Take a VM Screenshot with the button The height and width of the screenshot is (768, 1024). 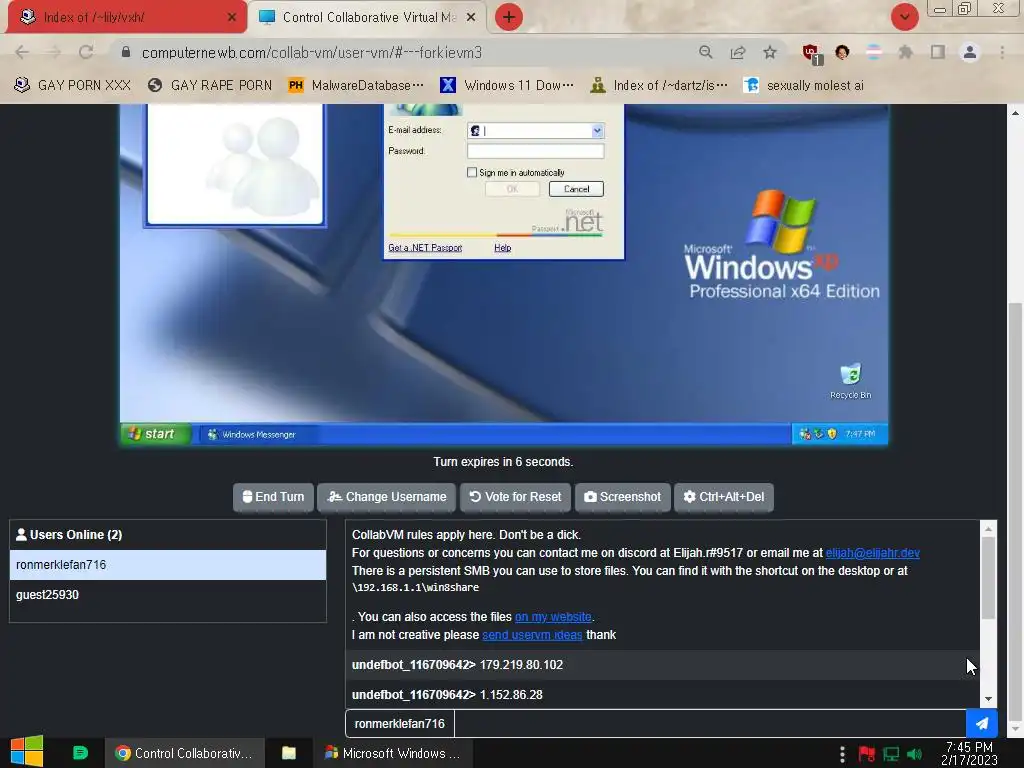[x=622, y=497]
